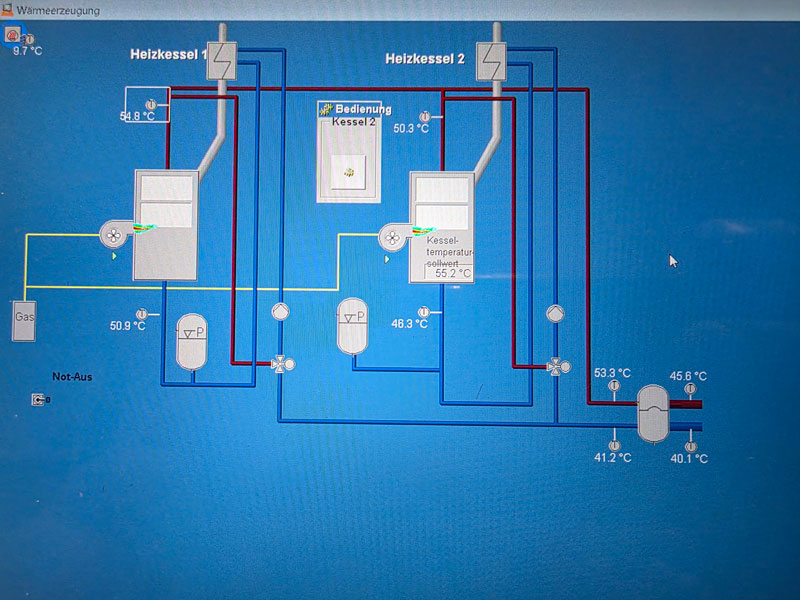Click the outdoor temperature icon showing 9.7 °C
Screen dimensions: 800x600
14,37
